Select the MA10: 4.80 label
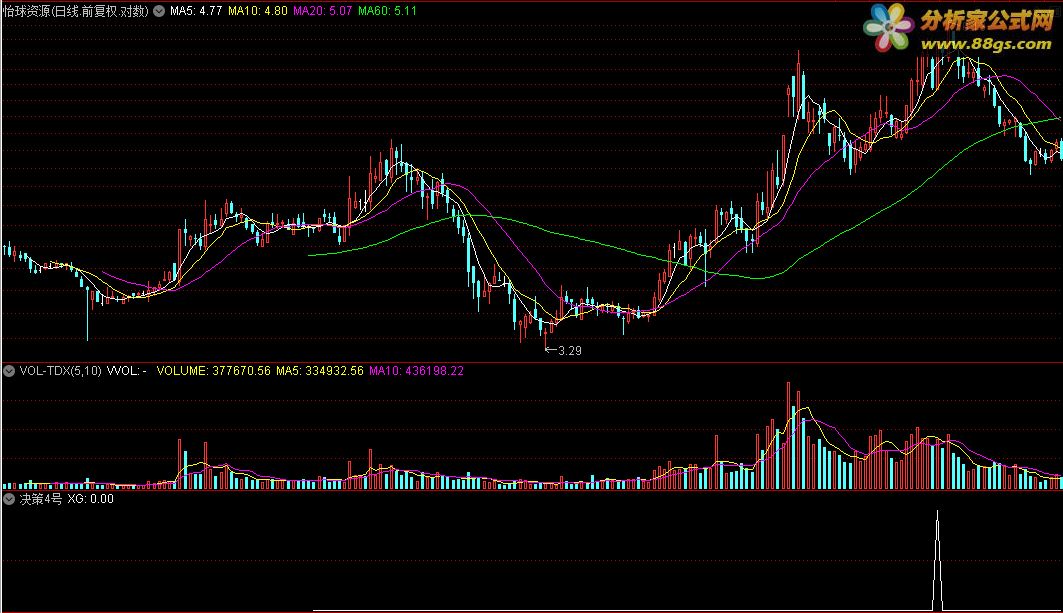1063x613 pixels. coord(258,11)
